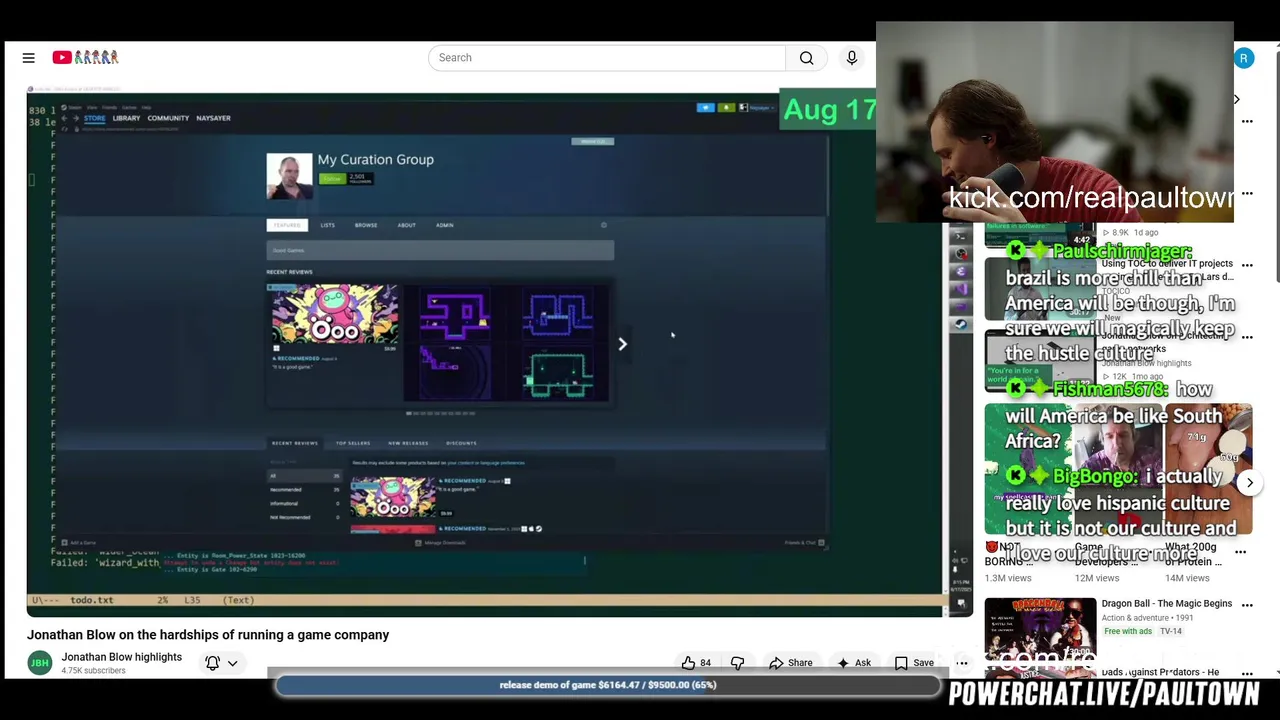Play the Dragon Ball - The Magic Begins thumbnail
Screen dimensions: 1280x720
(1040, 628)
